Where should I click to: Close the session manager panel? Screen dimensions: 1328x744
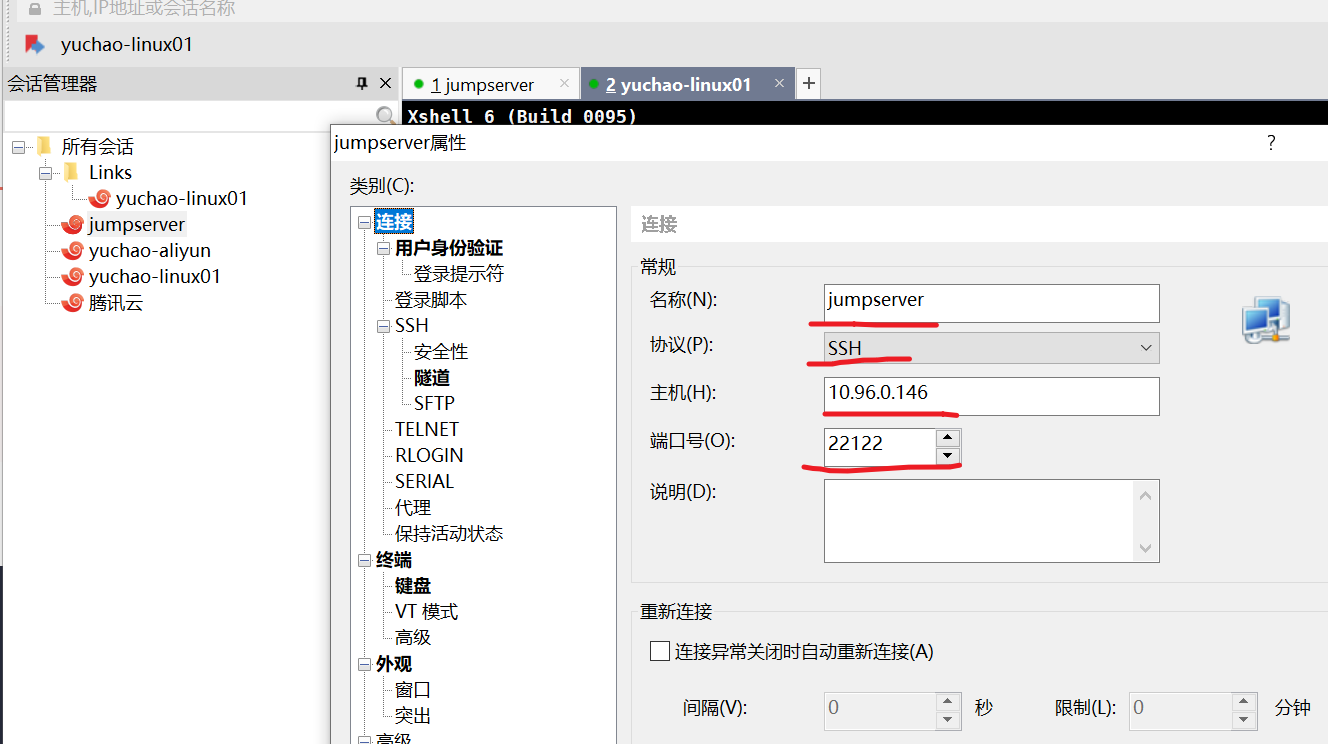(x=385, y=84)
